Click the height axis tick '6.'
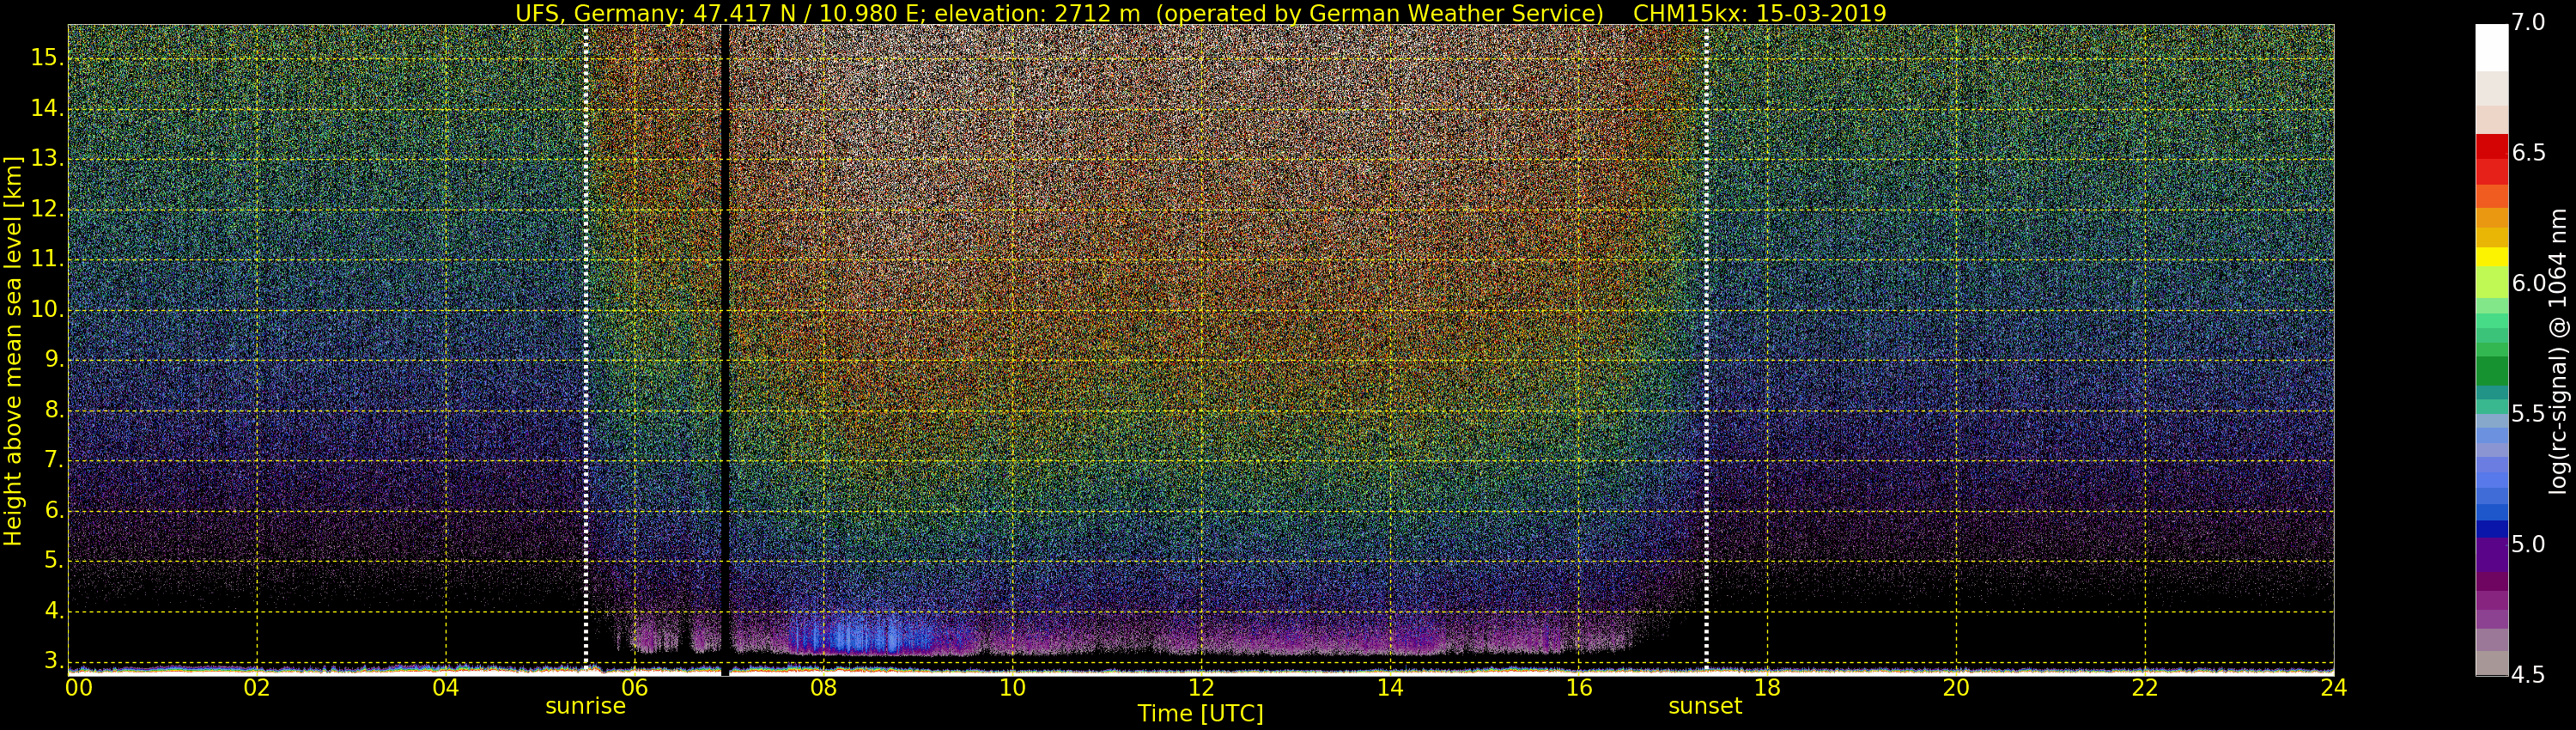Viewport: 2576px width, 730px height. point(53,511)
